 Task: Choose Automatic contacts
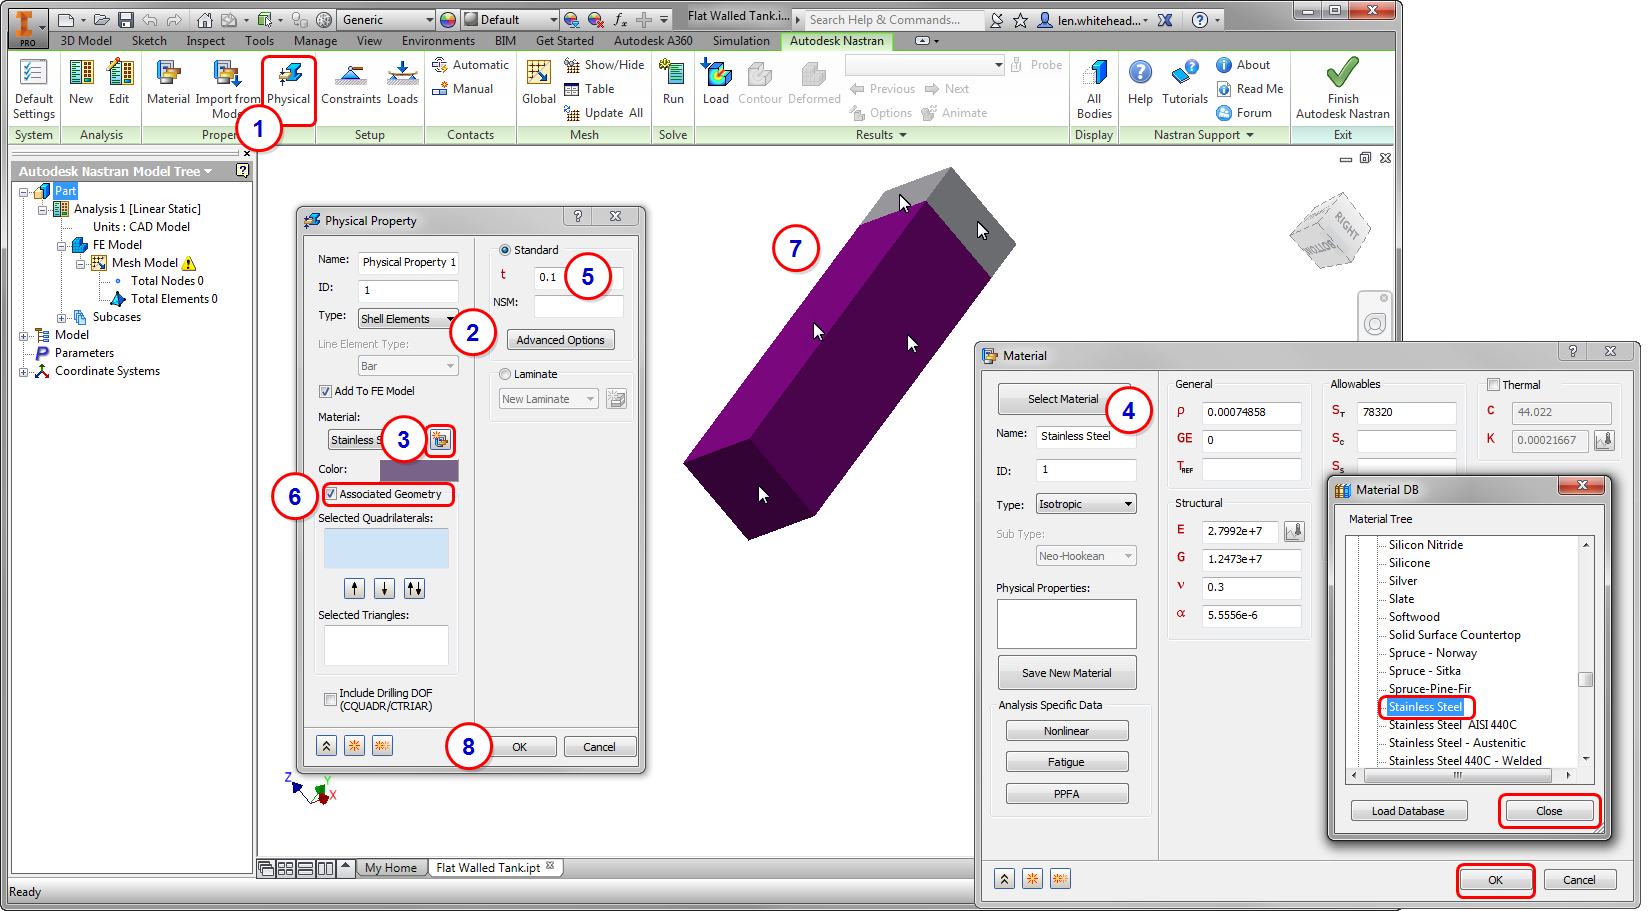(470, 65)
